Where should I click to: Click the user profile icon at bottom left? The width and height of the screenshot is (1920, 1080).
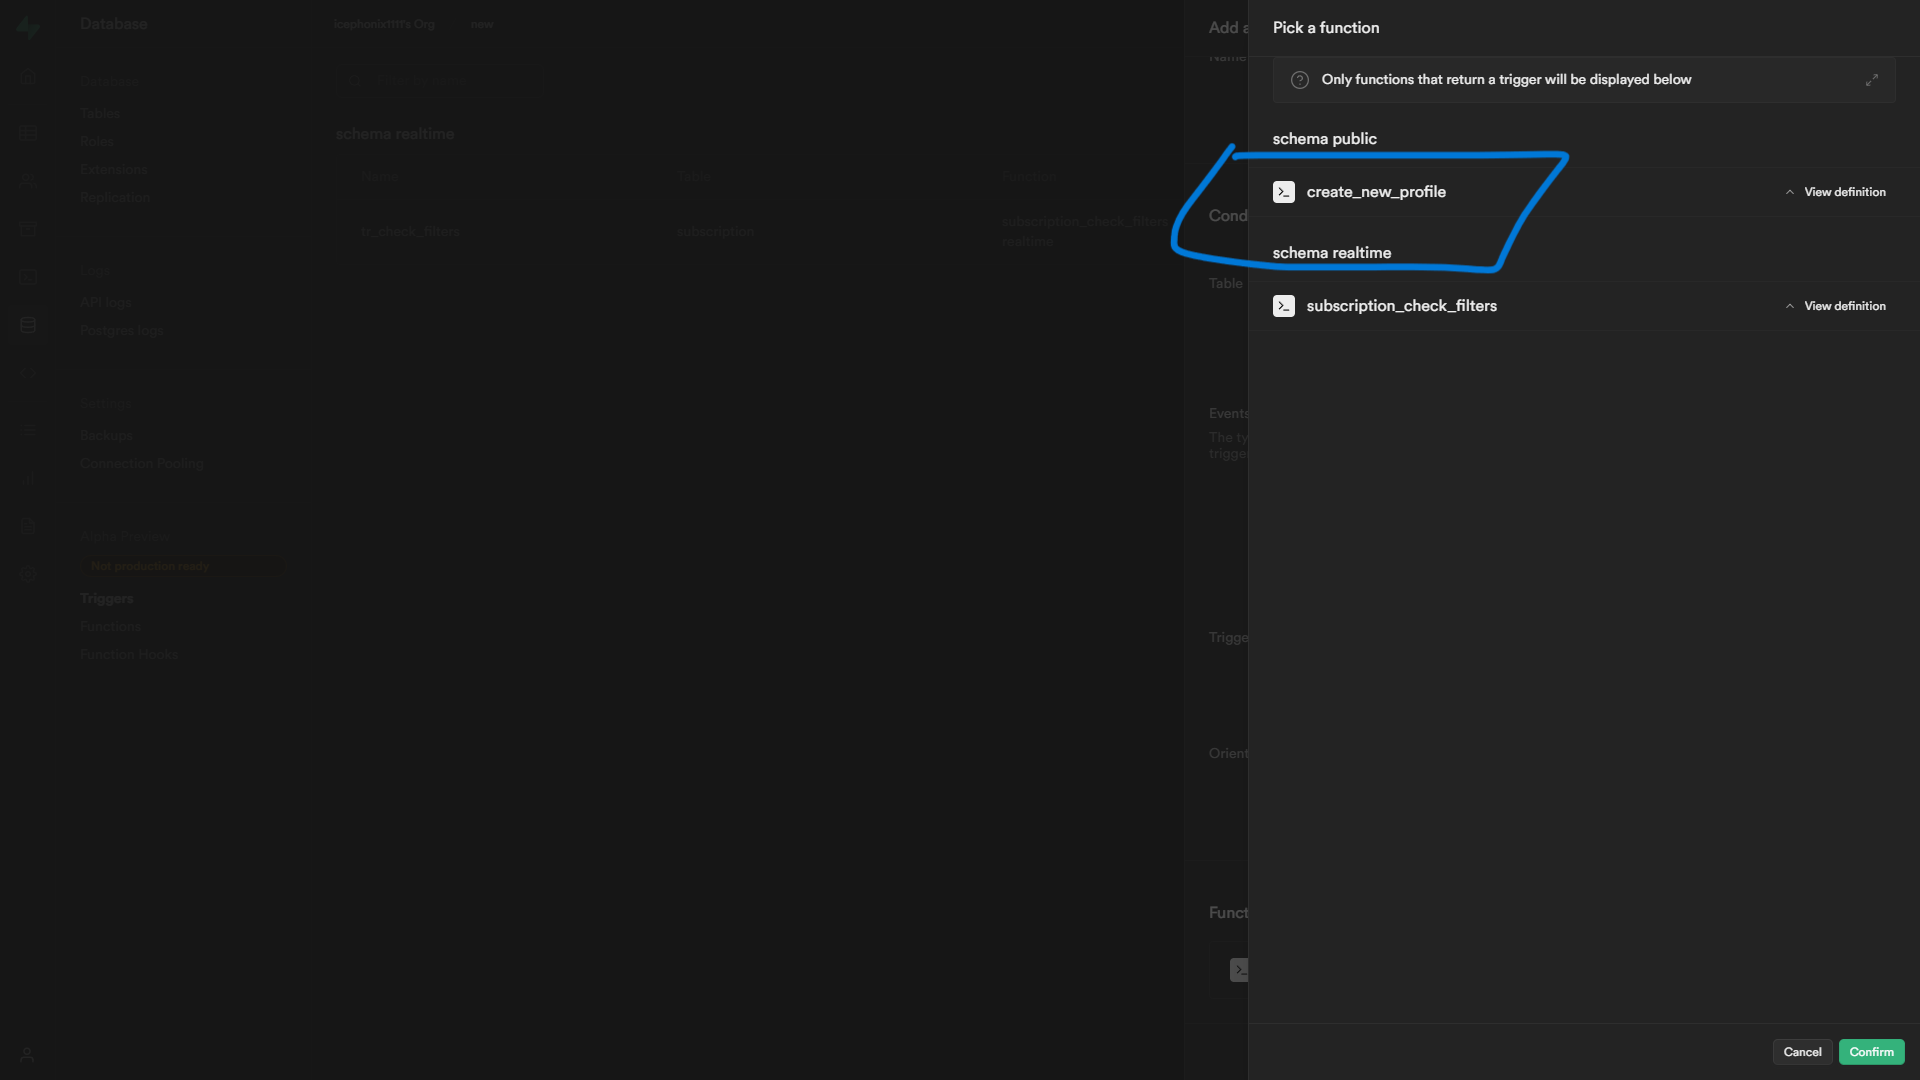pyautogui.click(x=27, y=1054)
